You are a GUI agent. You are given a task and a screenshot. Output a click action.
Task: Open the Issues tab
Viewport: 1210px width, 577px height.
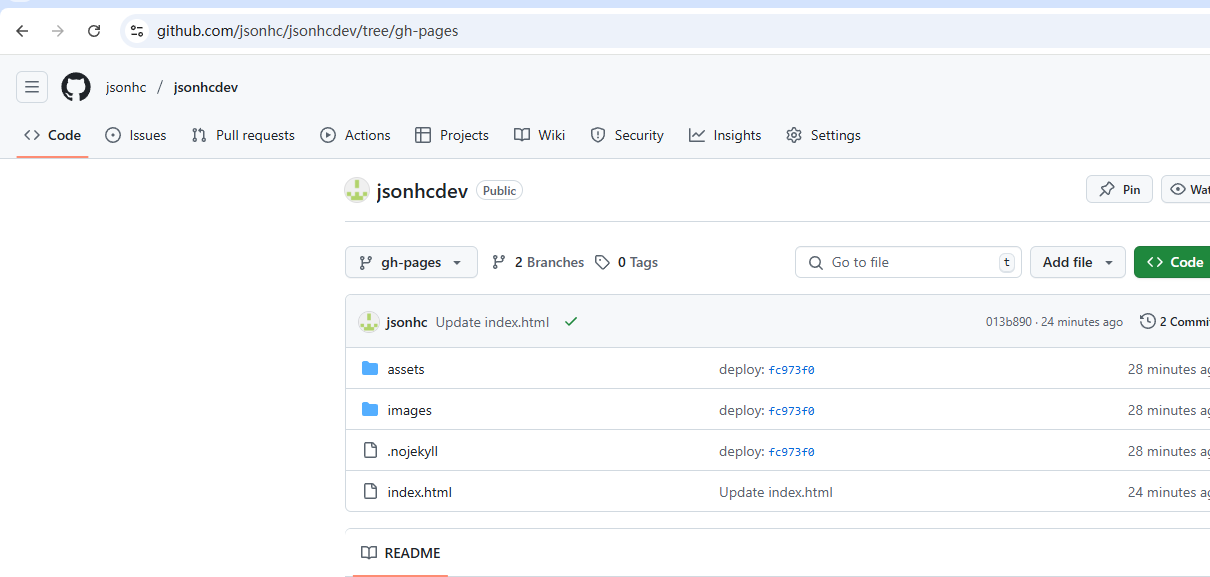[x=136, y=135]
